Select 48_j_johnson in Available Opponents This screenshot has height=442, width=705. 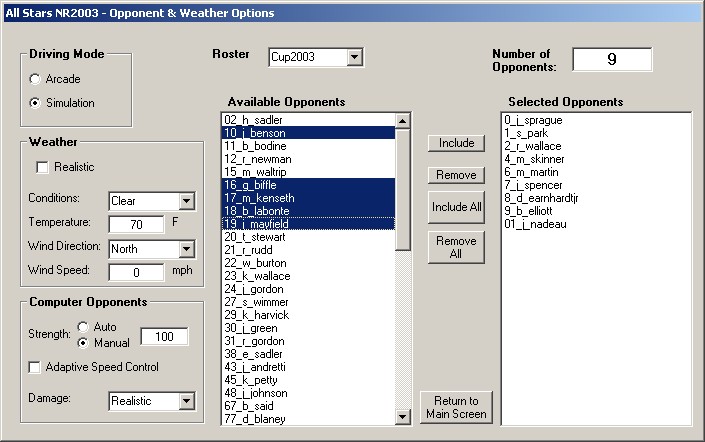[x=308, y=393]
